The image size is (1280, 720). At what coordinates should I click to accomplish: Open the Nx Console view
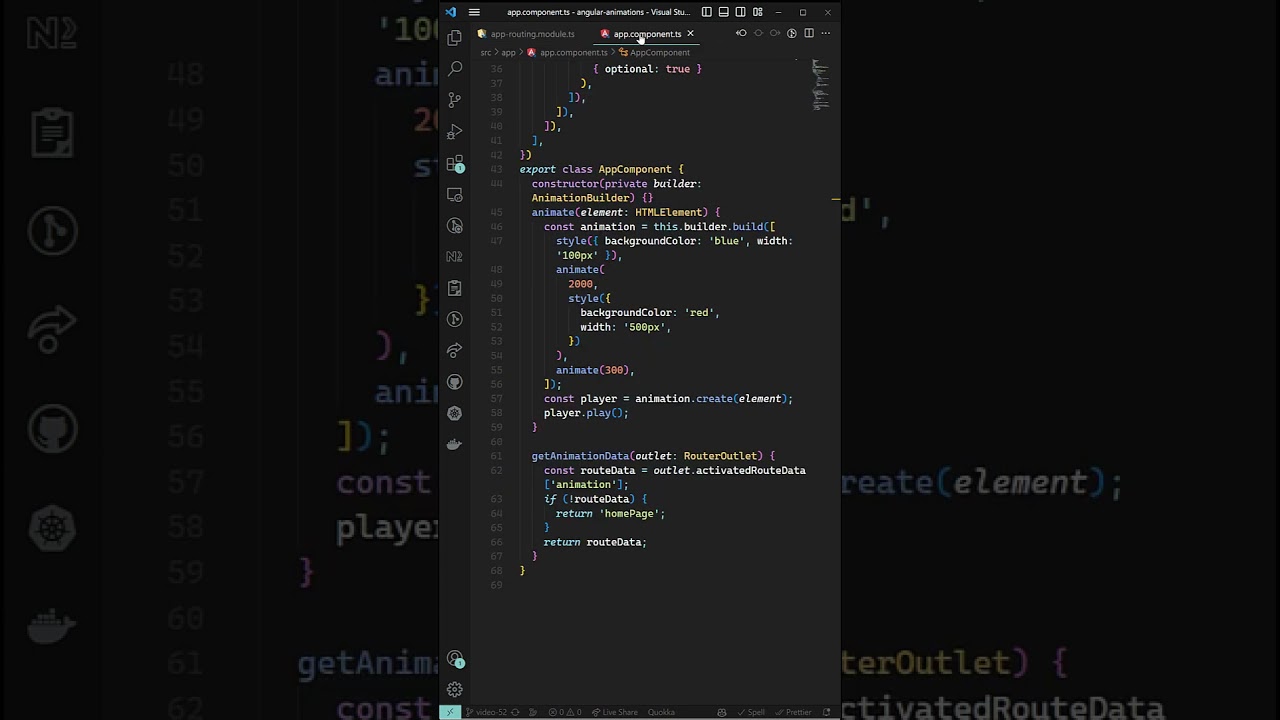click(x=455, y=257)
